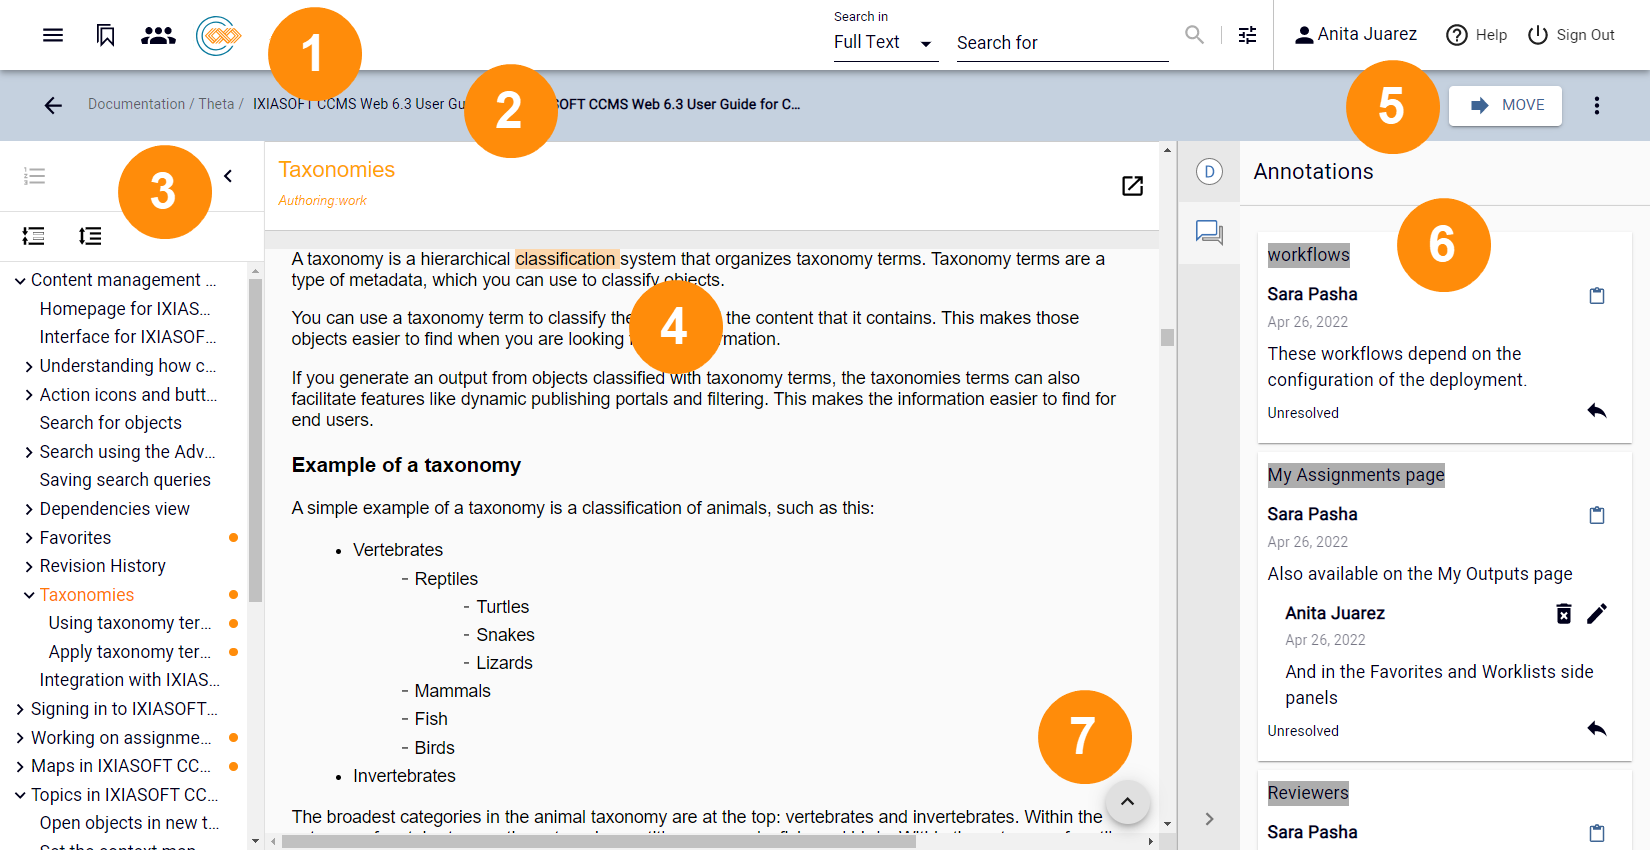This screenshot has height=850, width=1650.
Task: Open the Details (D) side tab
Action: click(x=1209, y=172)
